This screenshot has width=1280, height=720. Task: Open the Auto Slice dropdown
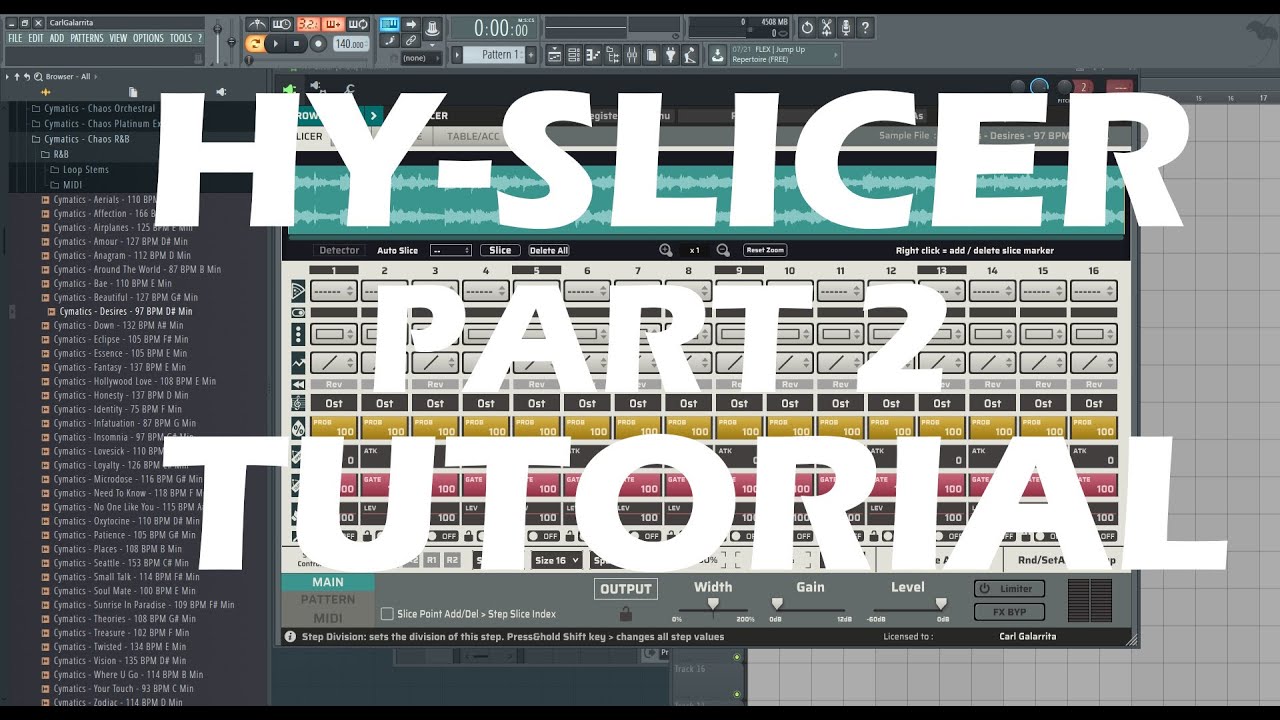click(x=451, y=250)
